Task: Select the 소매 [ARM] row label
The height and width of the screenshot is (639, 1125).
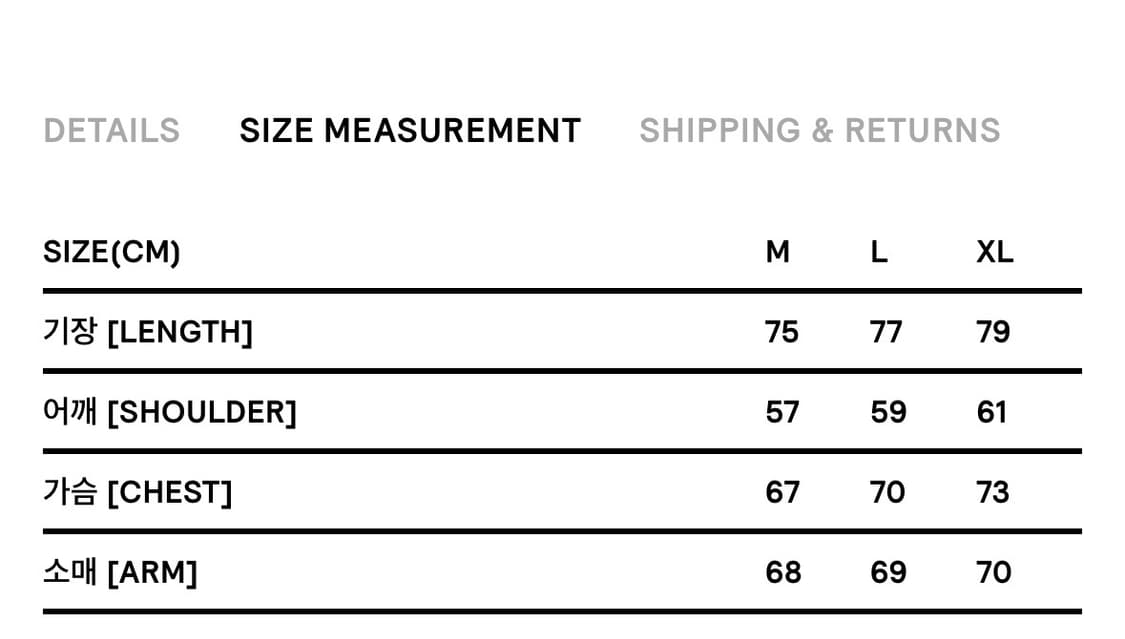Action: coord(120,572)
